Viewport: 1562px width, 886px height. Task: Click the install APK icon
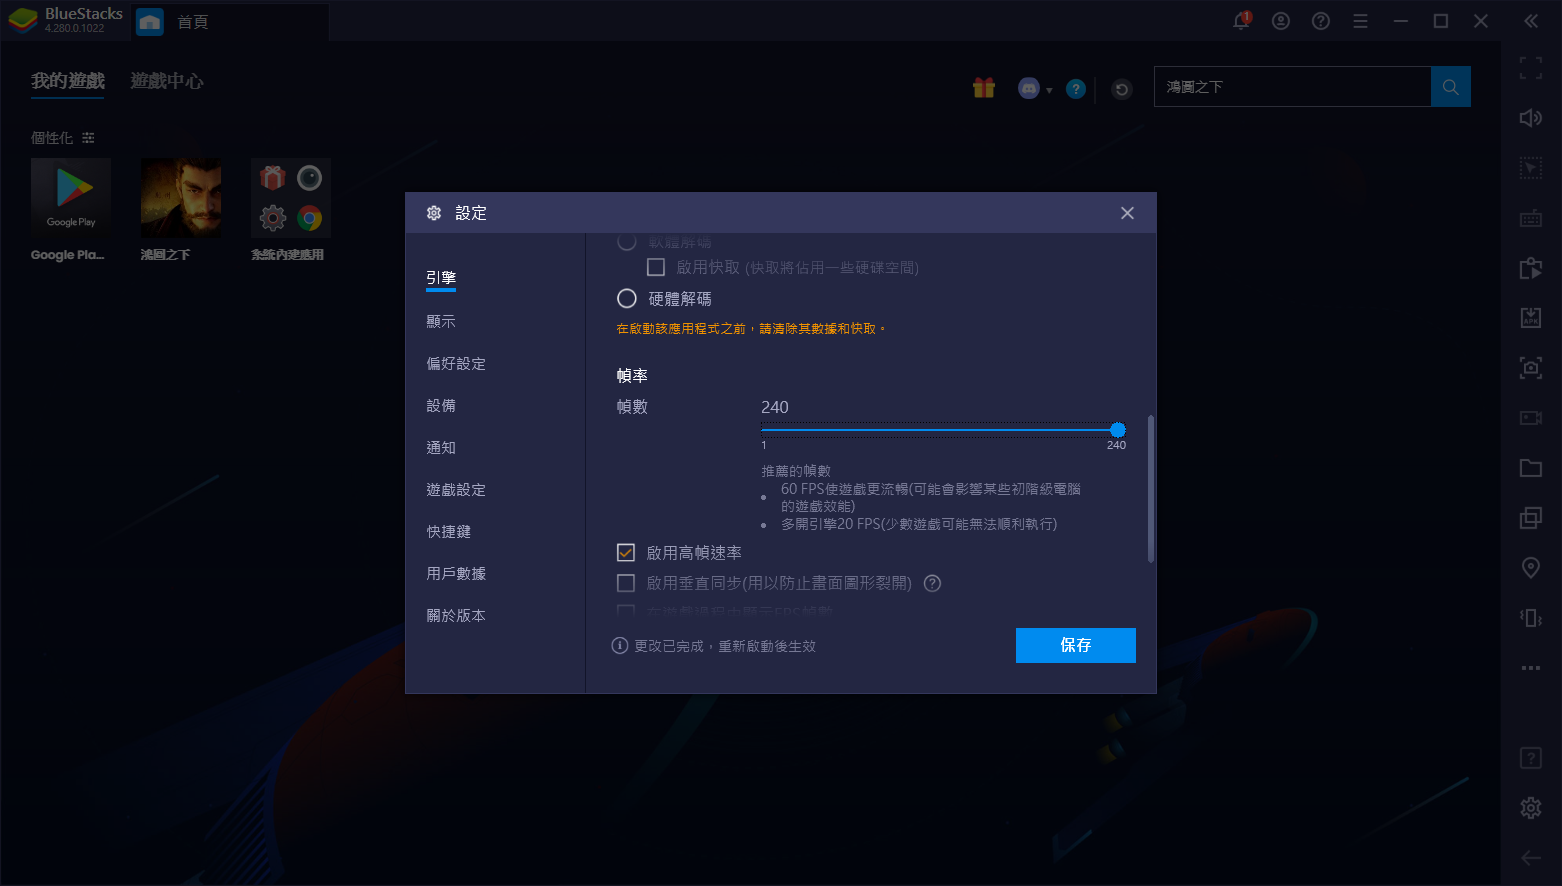coord(1531,318)
